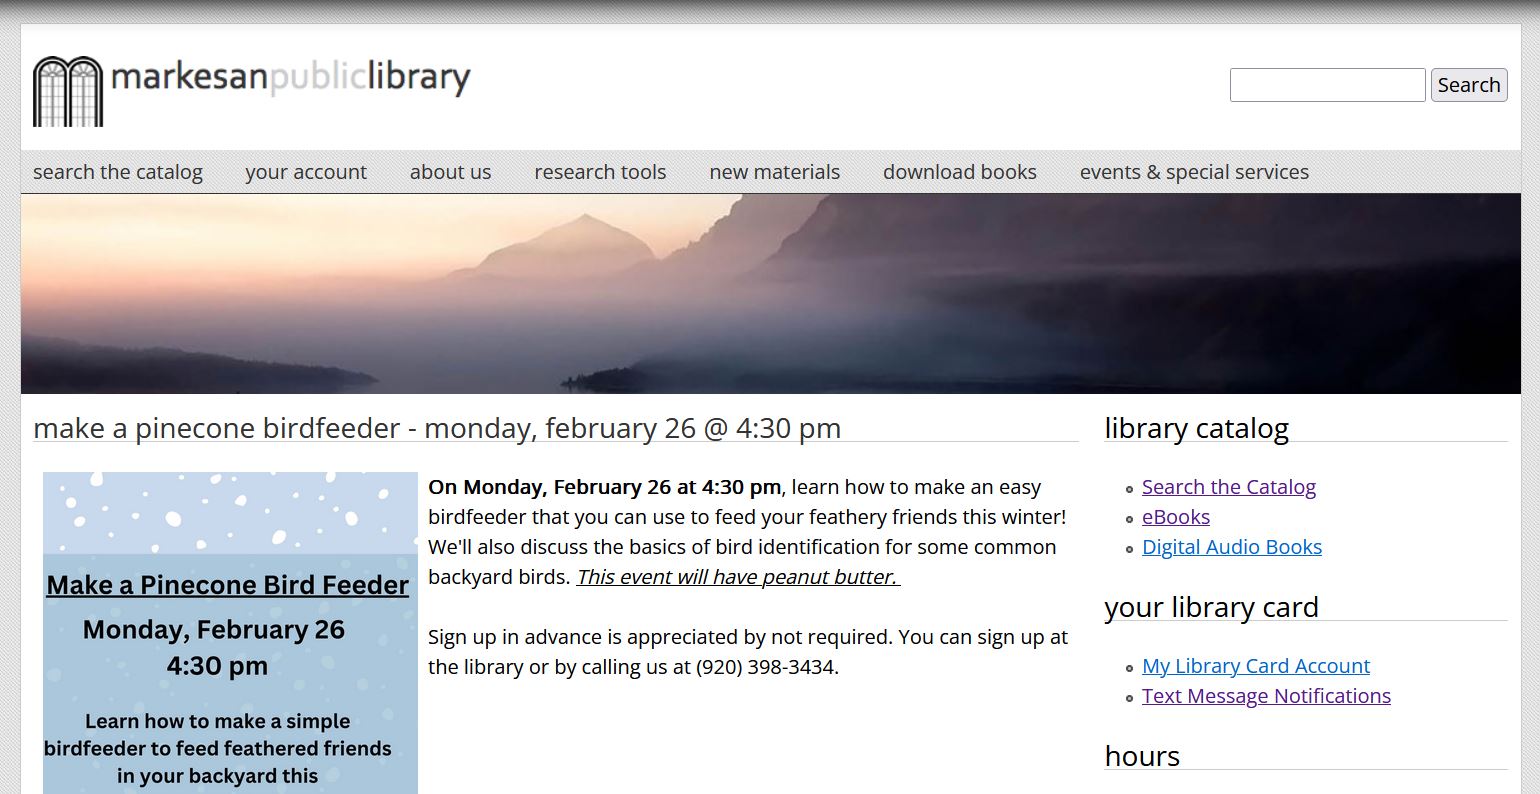Navigate to research tools

coord(599,171)
